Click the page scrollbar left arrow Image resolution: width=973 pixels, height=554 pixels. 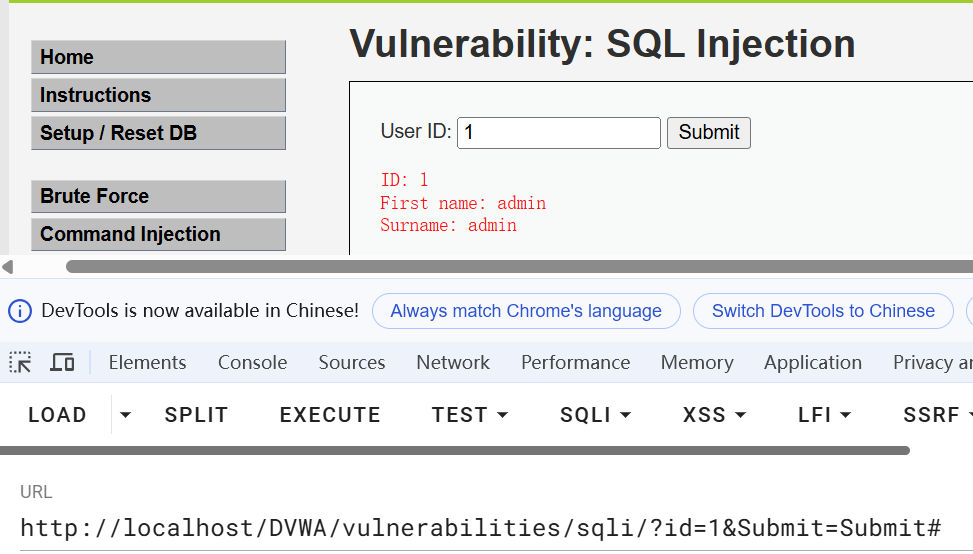(8, 267)
